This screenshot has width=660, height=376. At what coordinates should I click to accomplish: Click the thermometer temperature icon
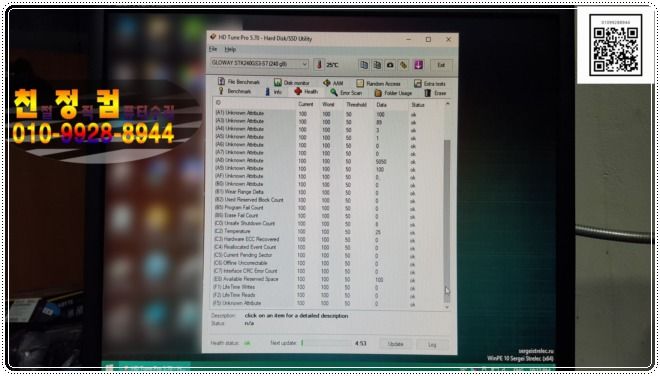pos(319,64)
